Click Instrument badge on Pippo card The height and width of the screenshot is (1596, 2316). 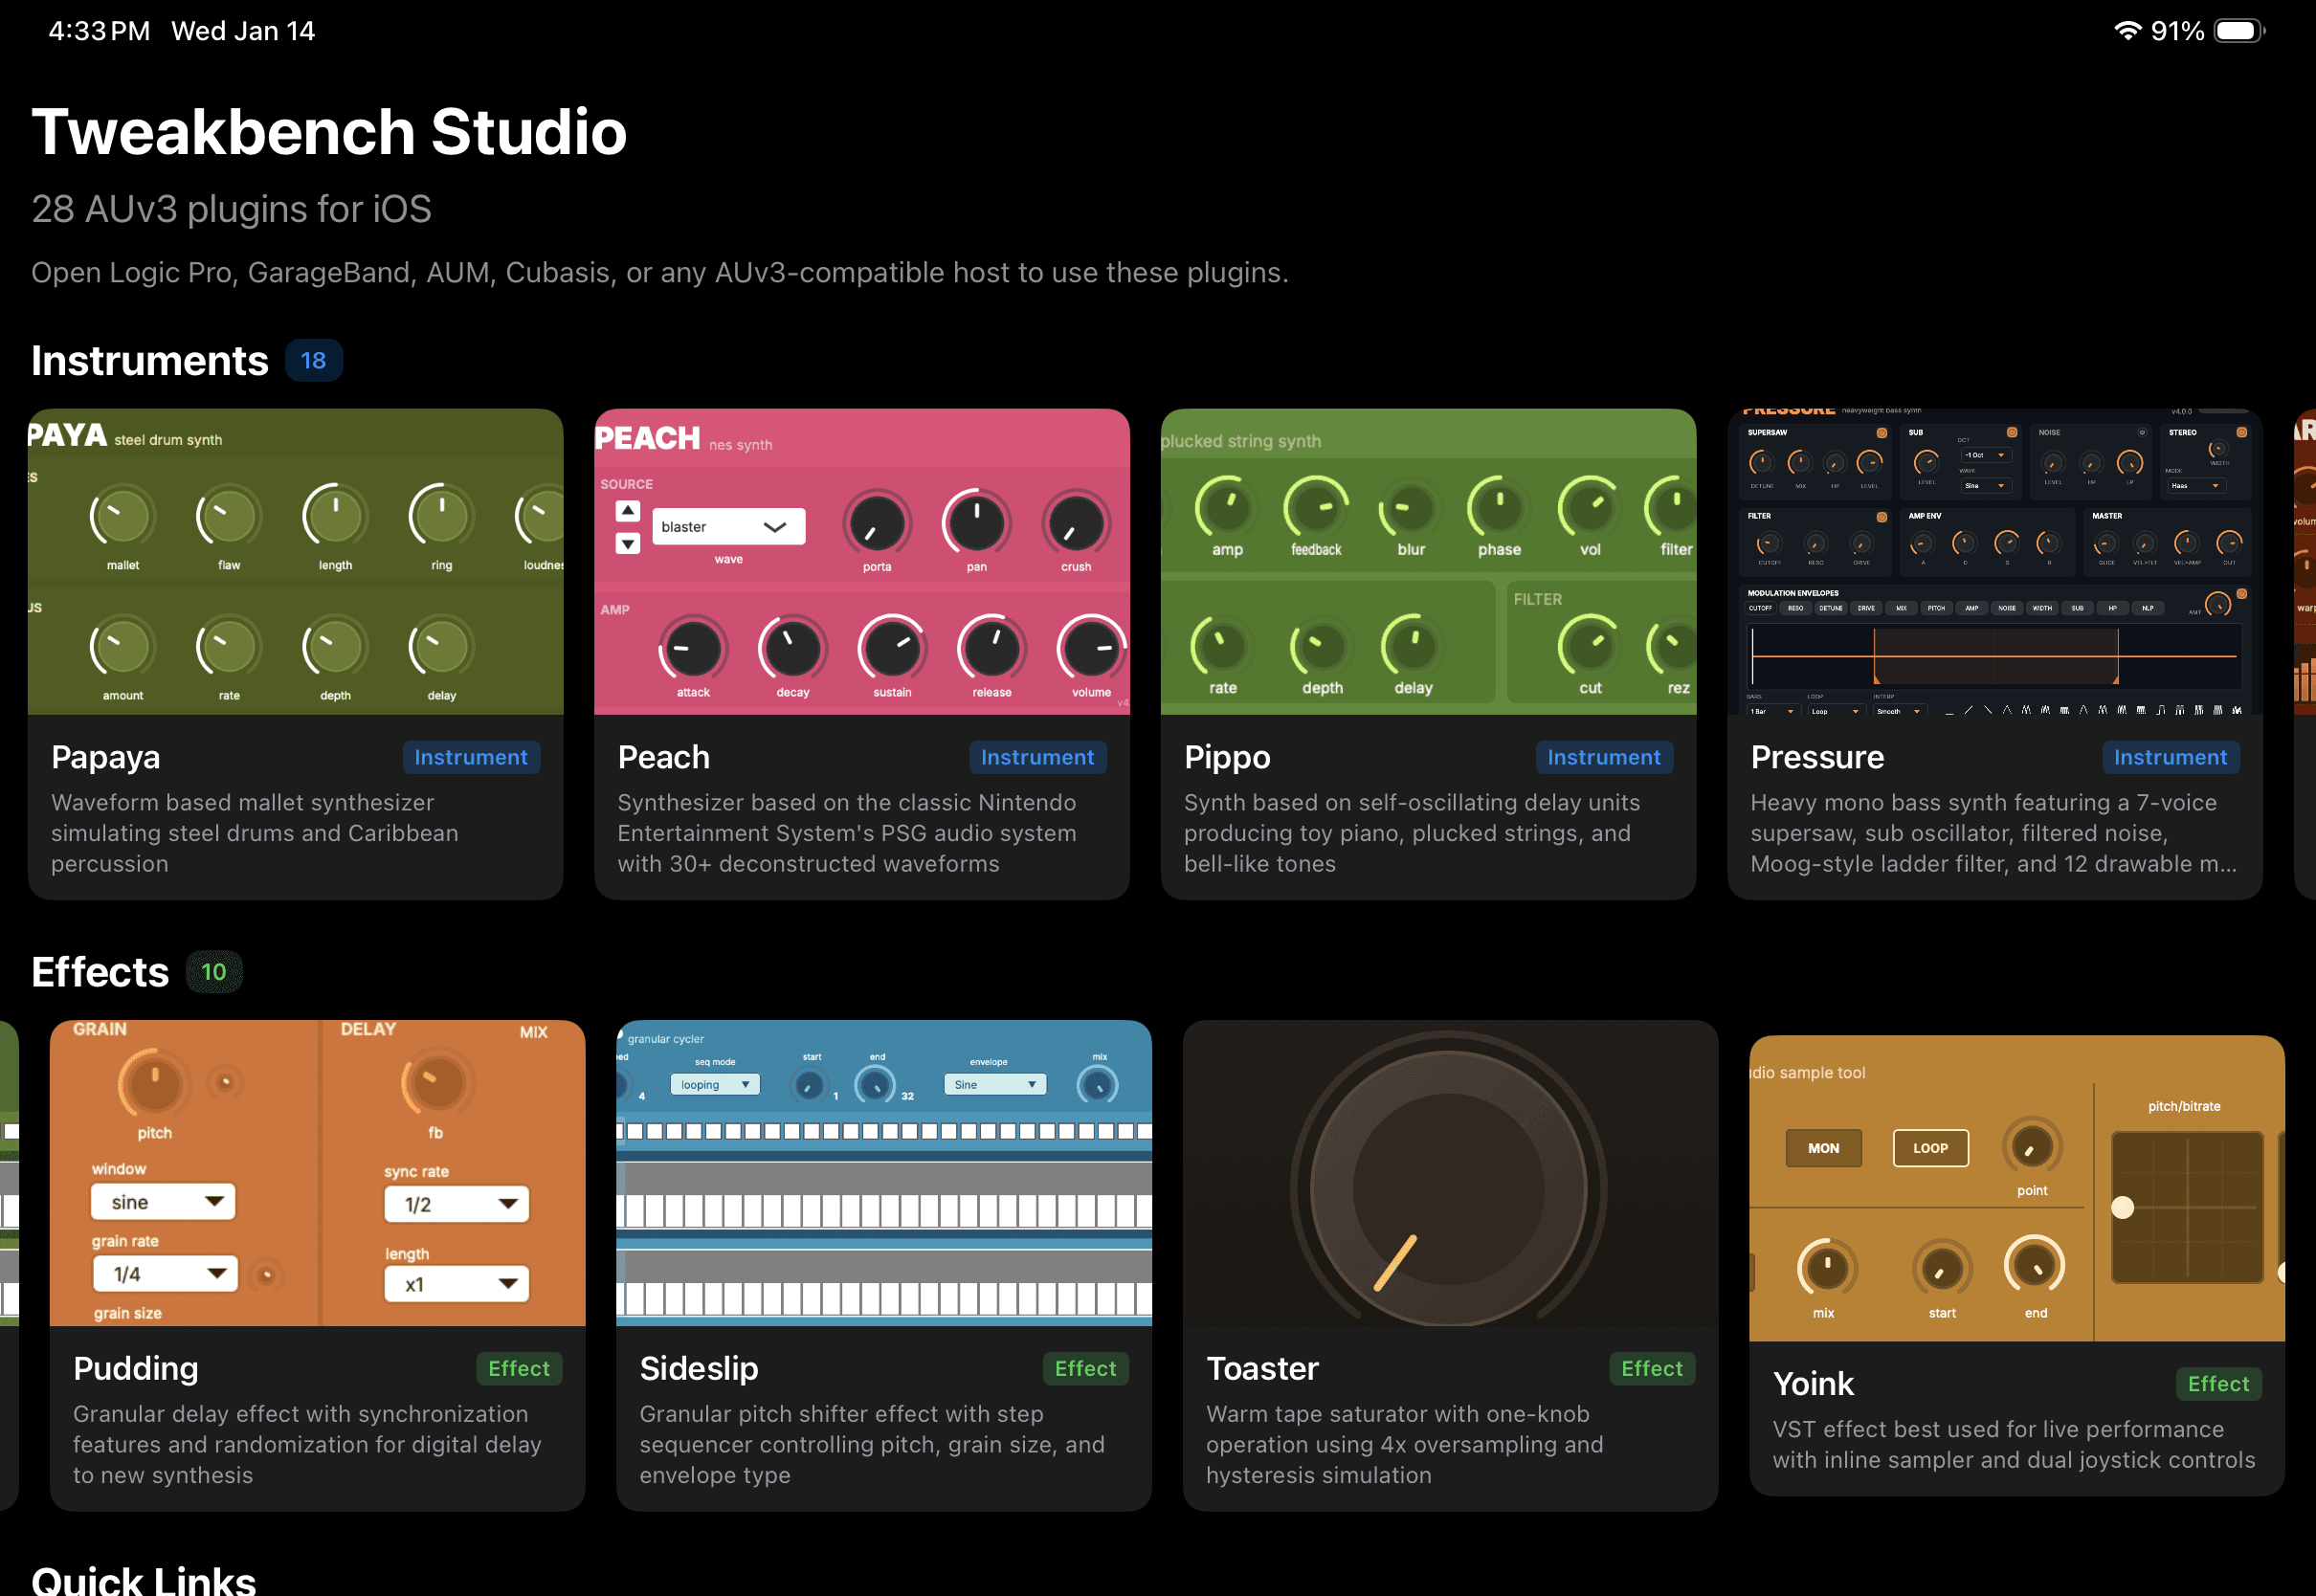(x=1604, y=757)
